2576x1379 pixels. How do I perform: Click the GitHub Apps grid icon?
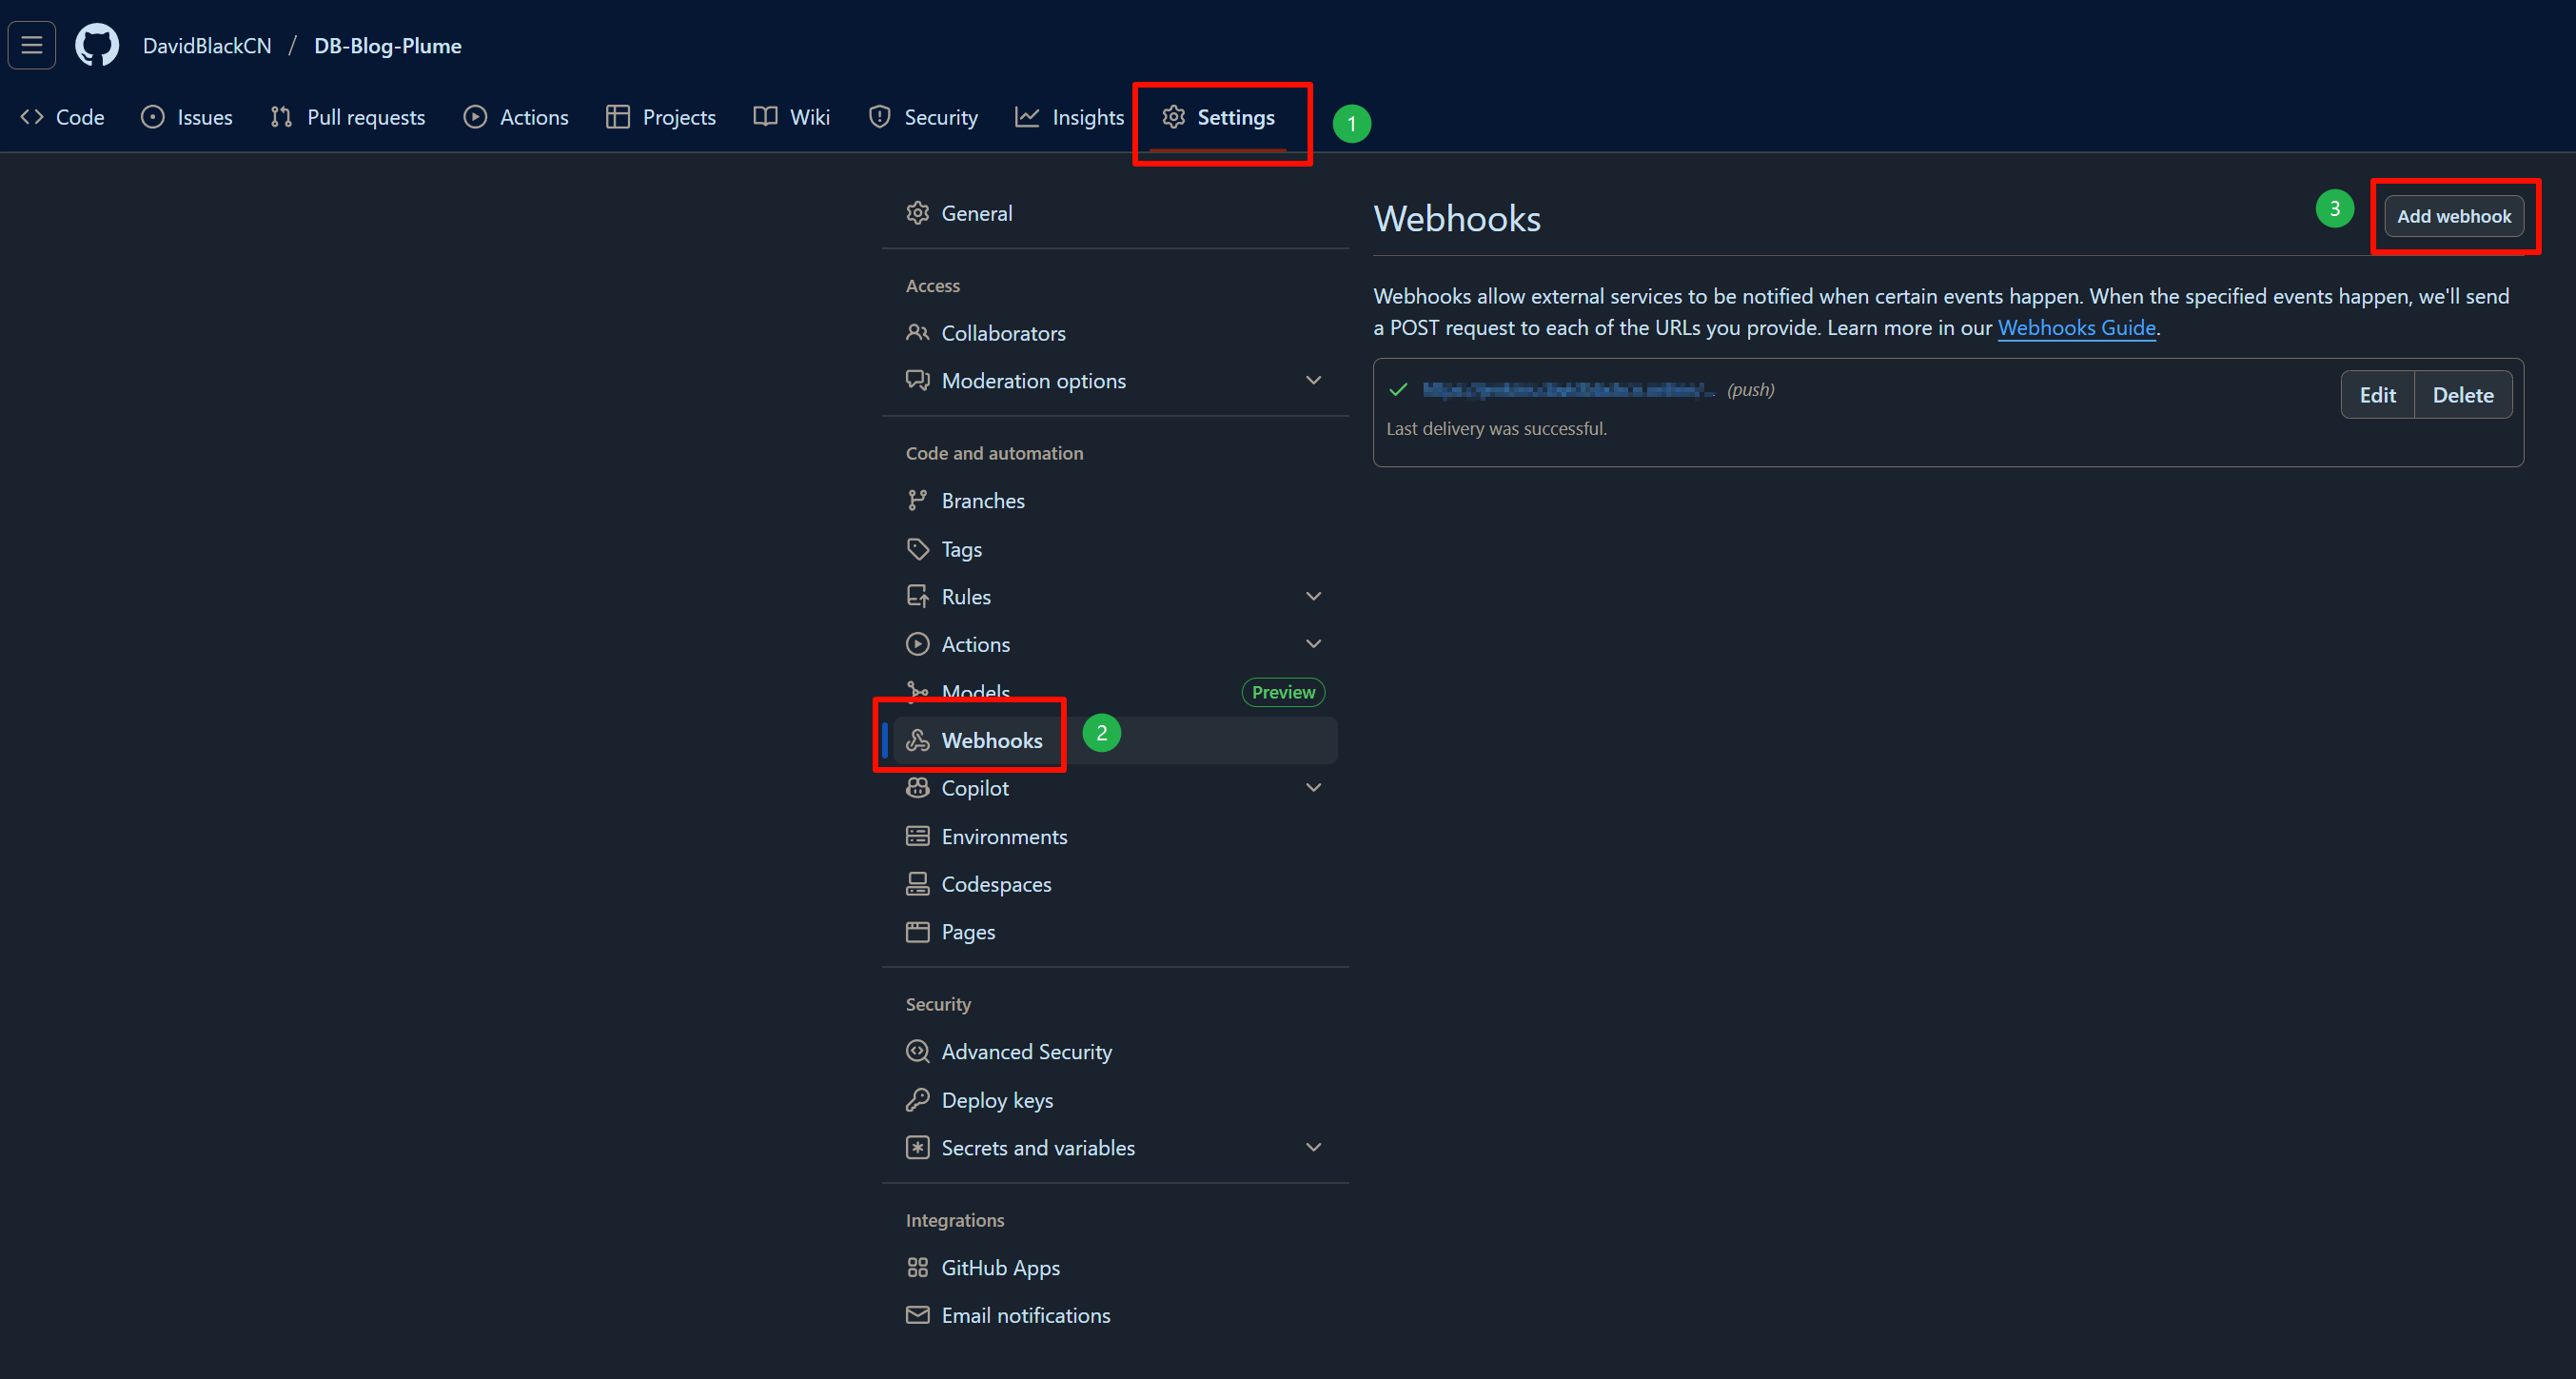tap(917, 1267)
